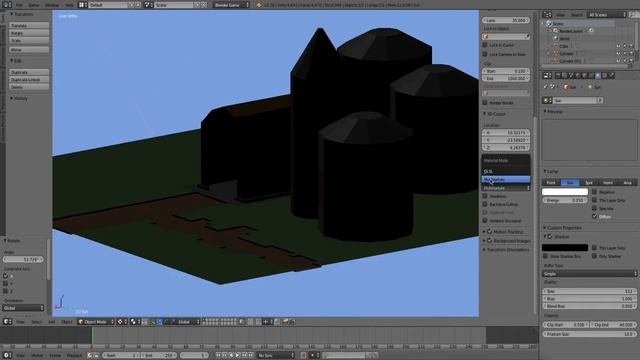Image resolution: width=640 pixels, height=360 pixels.
Task: Click the 3D view editor type icon
Action: point(7,322)
